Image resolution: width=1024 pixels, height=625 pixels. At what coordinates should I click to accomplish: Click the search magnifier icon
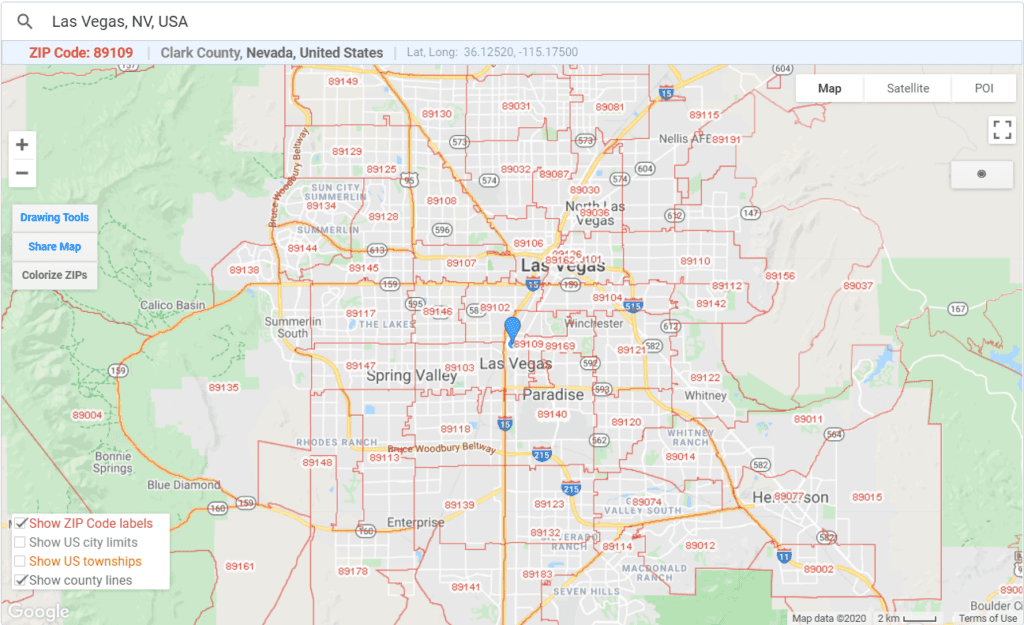coord(25,21)
